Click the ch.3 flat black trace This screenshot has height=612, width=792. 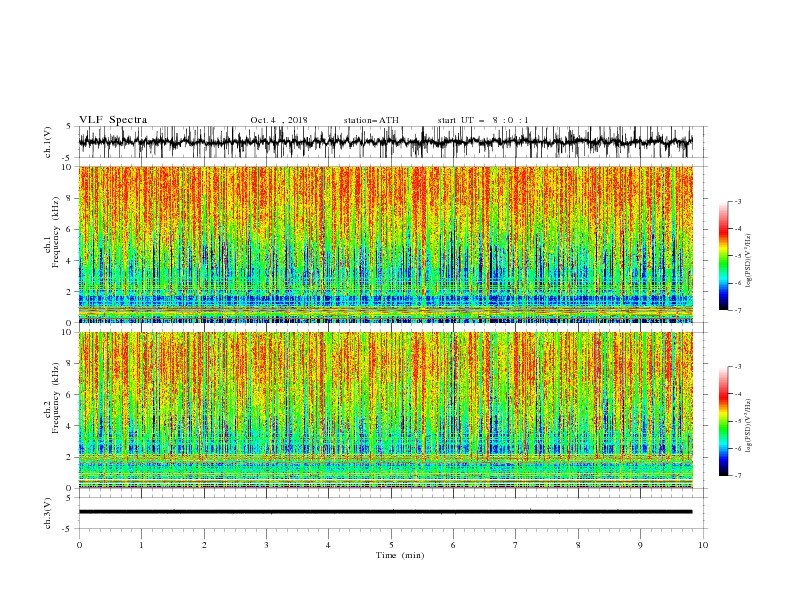click(x=385, y=512)
